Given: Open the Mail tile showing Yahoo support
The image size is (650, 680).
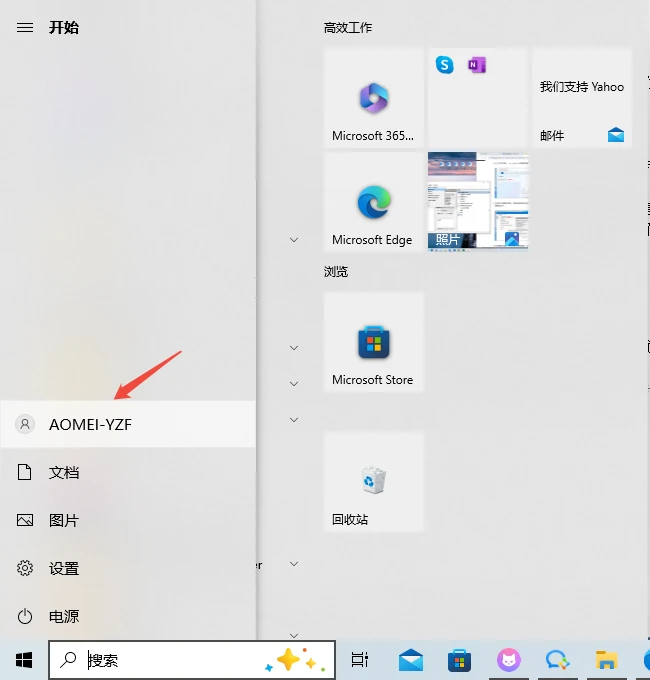Looking at the screenshot, I should tap(582, 98).
